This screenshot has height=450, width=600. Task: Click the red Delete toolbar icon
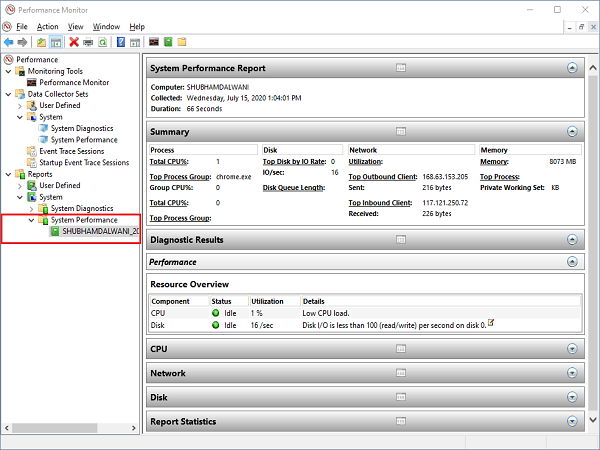click(x=74, y=42)
